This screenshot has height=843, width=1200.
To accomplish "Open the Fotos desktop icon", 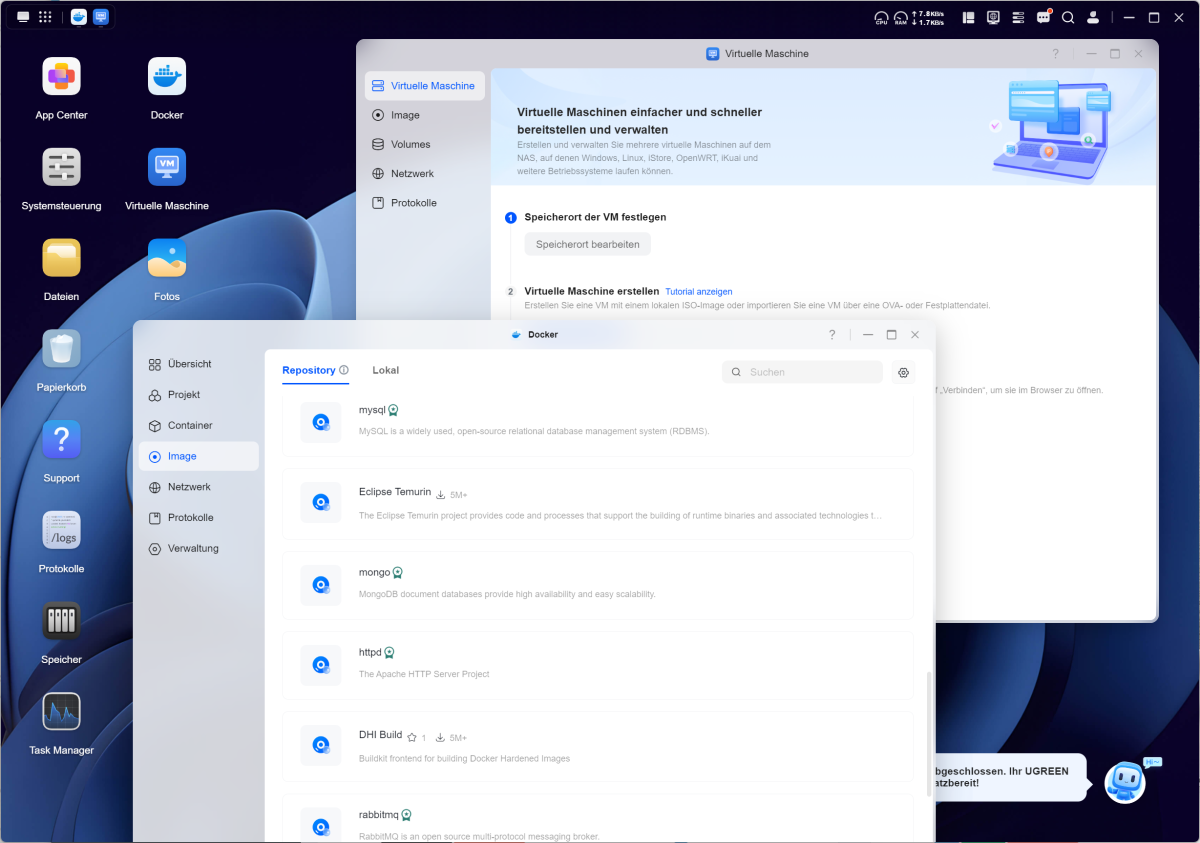I will (x=167, y=258).
